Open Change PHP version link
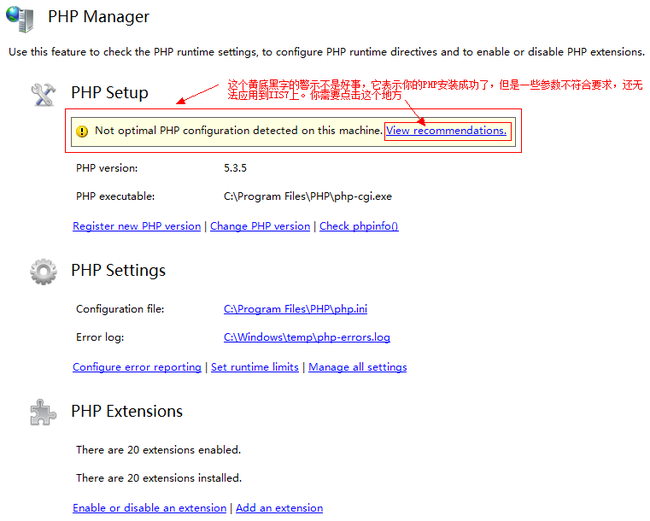The width and height of the screenshot is (650, 521). coord(260,226)
